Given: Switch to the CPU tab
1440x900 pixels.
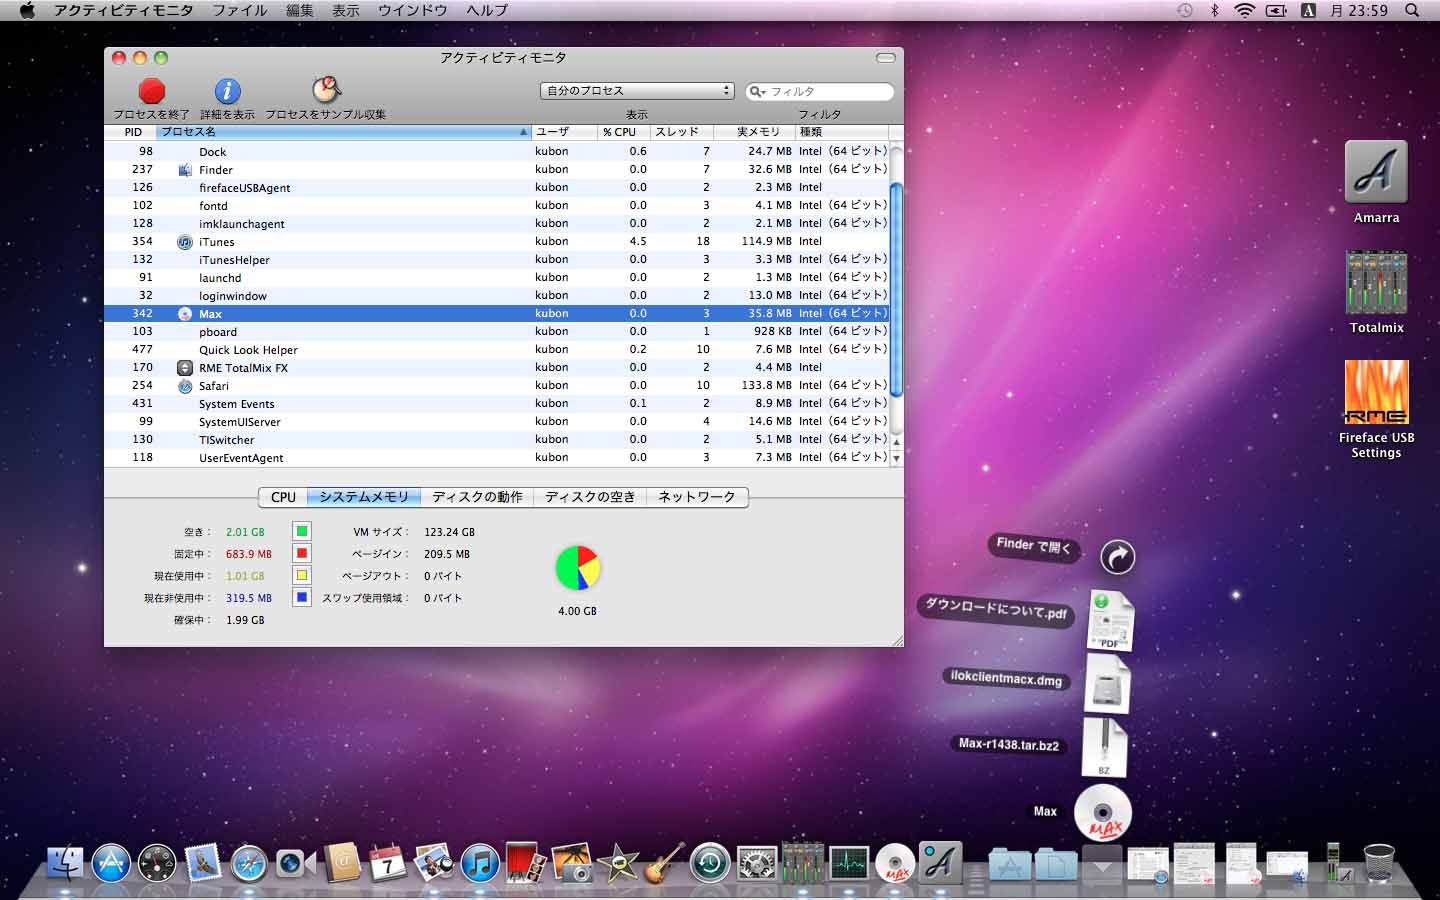Looking at the screenshot, I should [x=283, y=497].
